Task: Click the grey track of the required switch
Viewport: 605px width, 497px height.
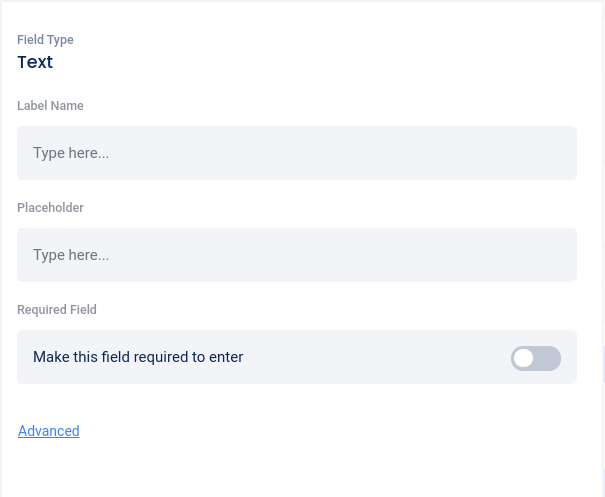Action: click(x=548, y=358)
